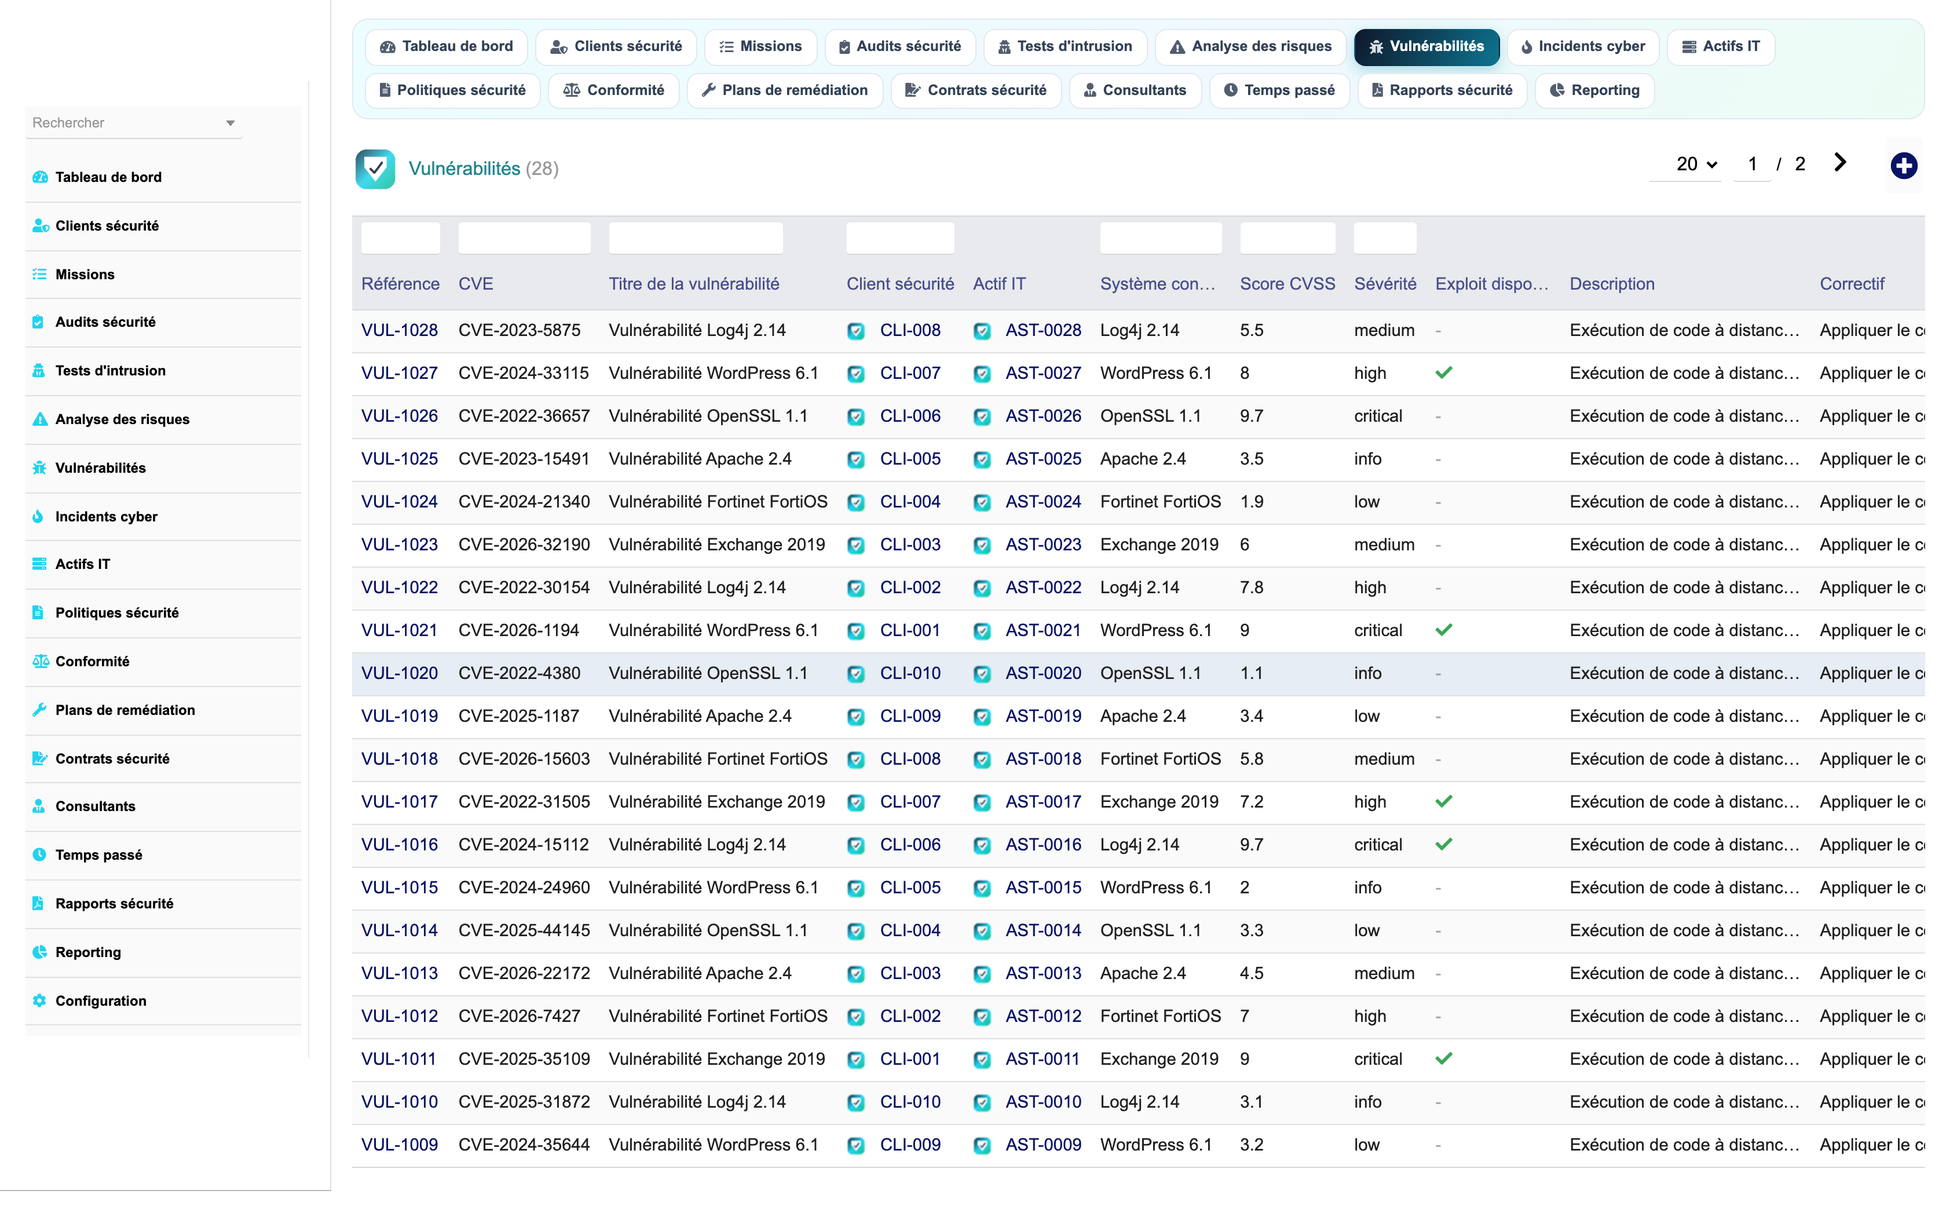Open the Clients sécurité tab
The height and width of the screenshot is (1205, 1946).
616,47
